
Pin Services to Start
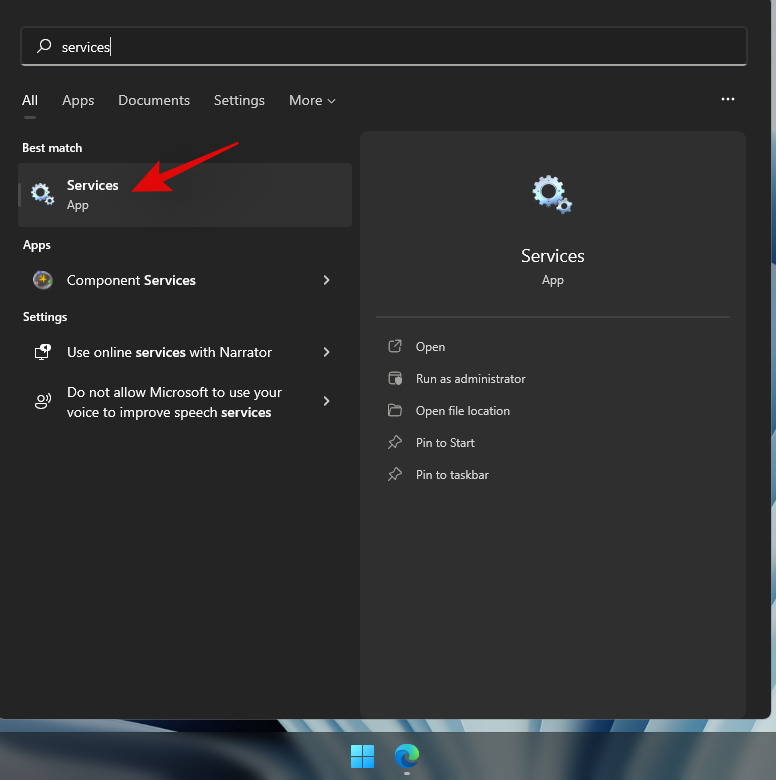[x=445, y=443]
